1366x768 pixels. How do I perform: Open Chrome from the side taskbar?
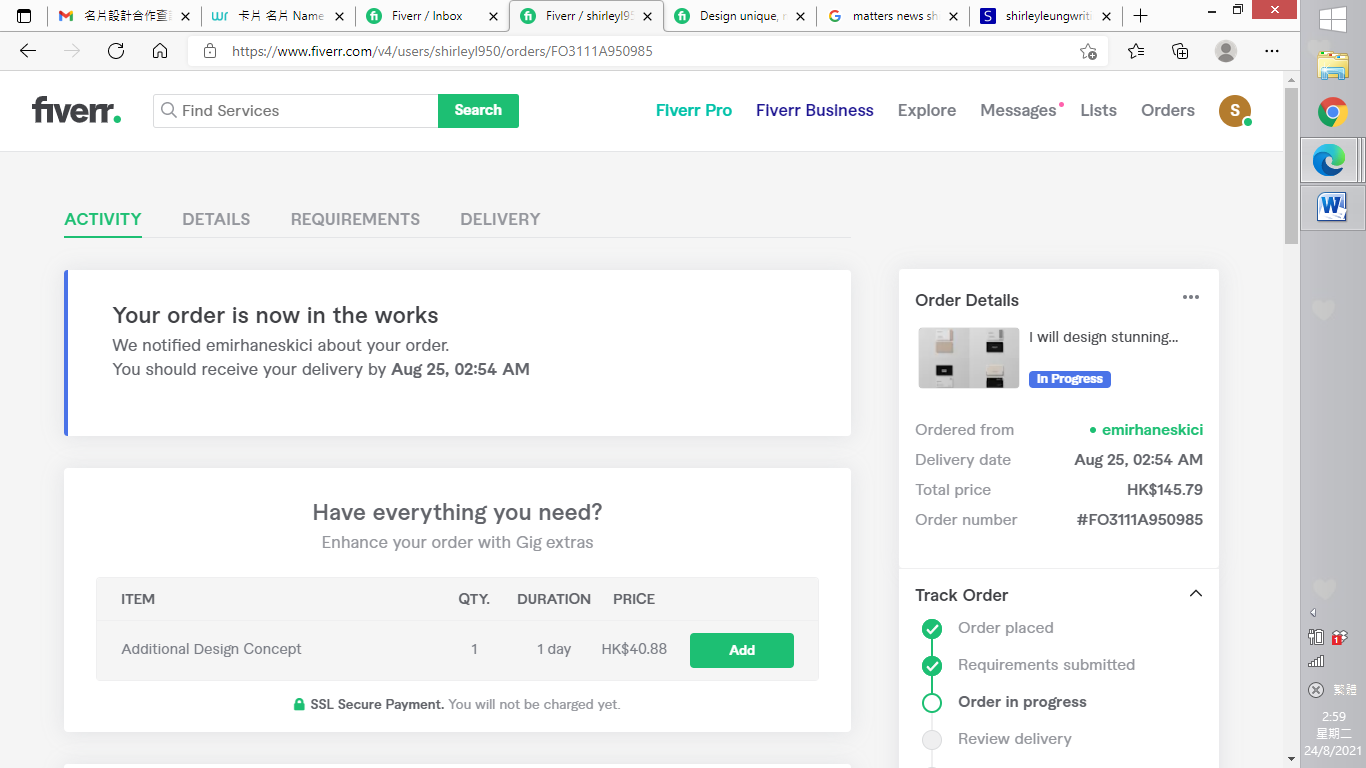point(1332,112)
